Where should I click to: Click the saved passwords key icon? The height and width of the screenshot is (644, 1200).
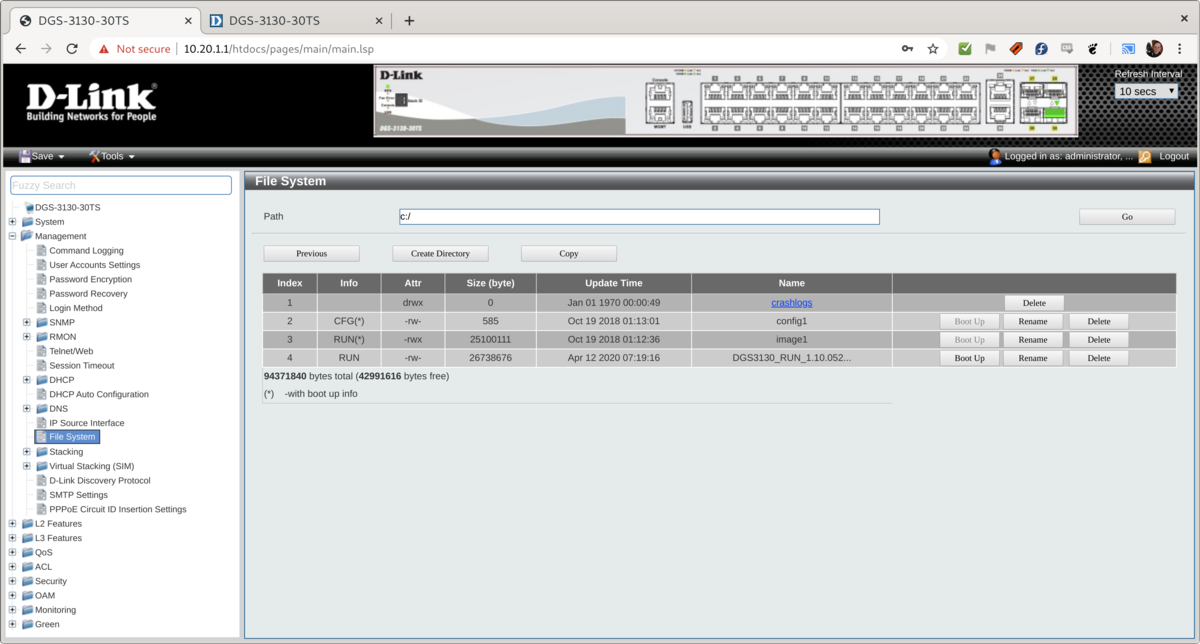pyautogui.click(x=907, y=48)
